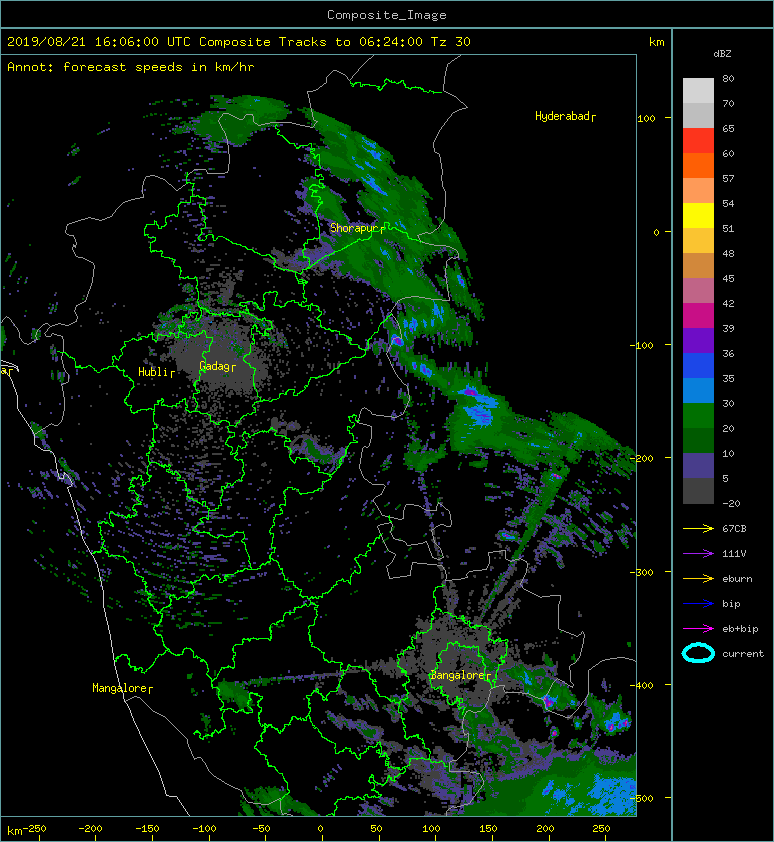Click the cyan current ellipse legend icon
The image size is (774, 842).
(x=698, y=653)
